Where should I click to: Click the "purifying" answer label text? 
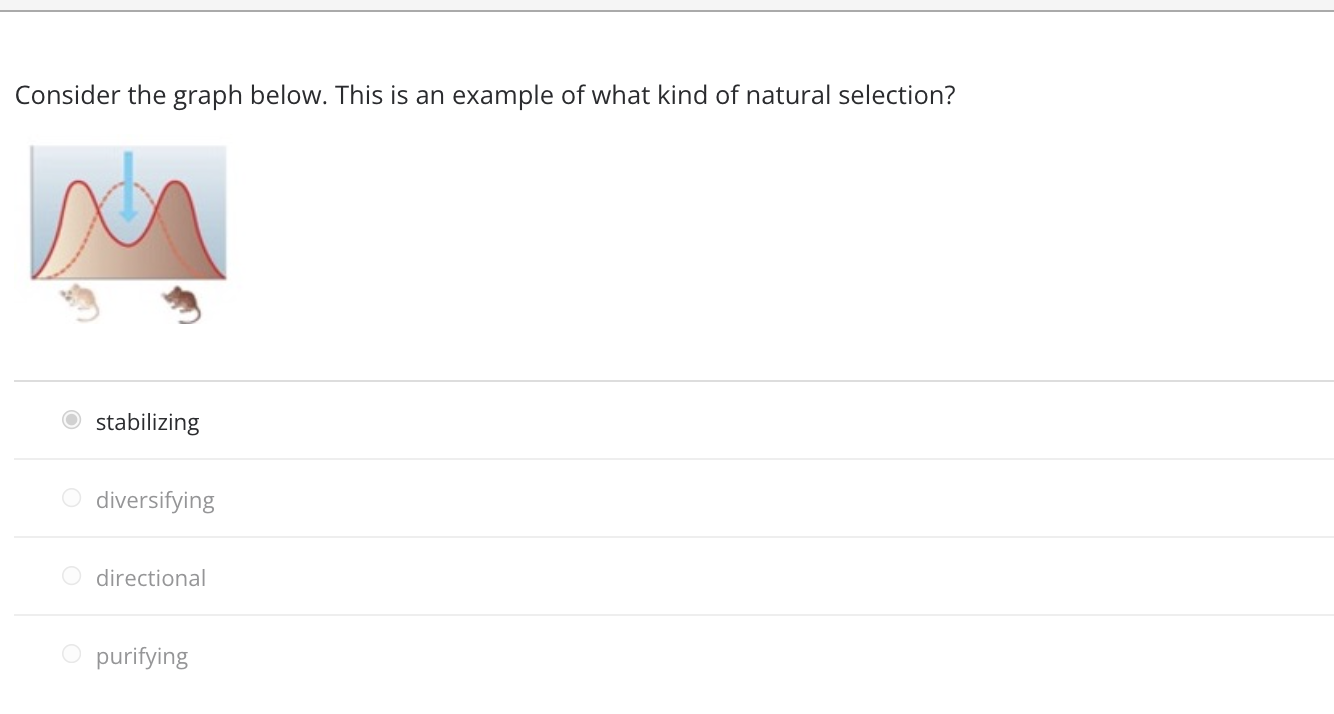click(142, 656)
